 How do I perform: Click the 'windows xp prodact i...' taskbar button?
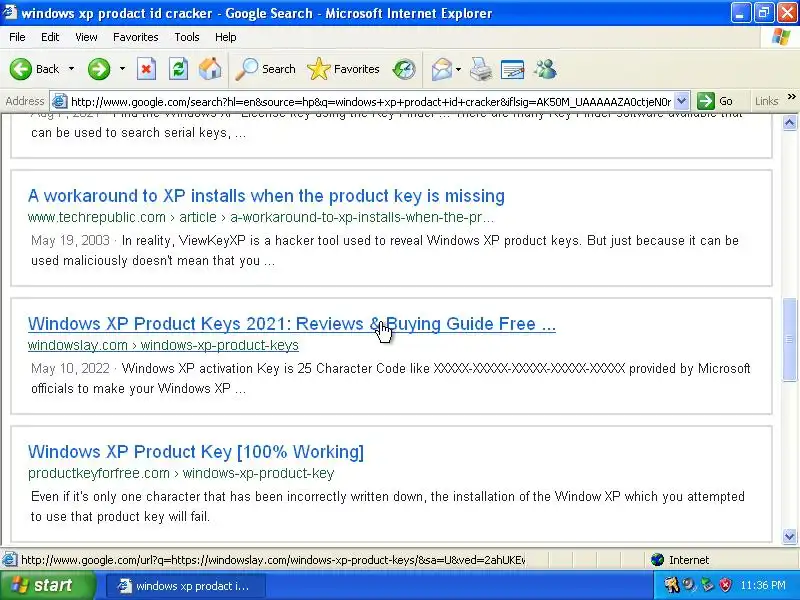point(186,586)
